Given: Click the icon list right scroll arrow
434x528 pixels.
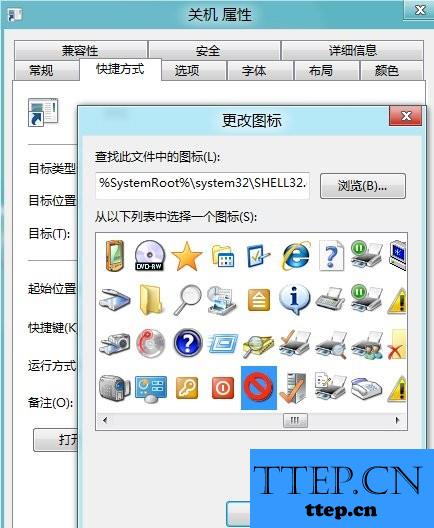Looking at the screenshot, I should tap(397, 420).
